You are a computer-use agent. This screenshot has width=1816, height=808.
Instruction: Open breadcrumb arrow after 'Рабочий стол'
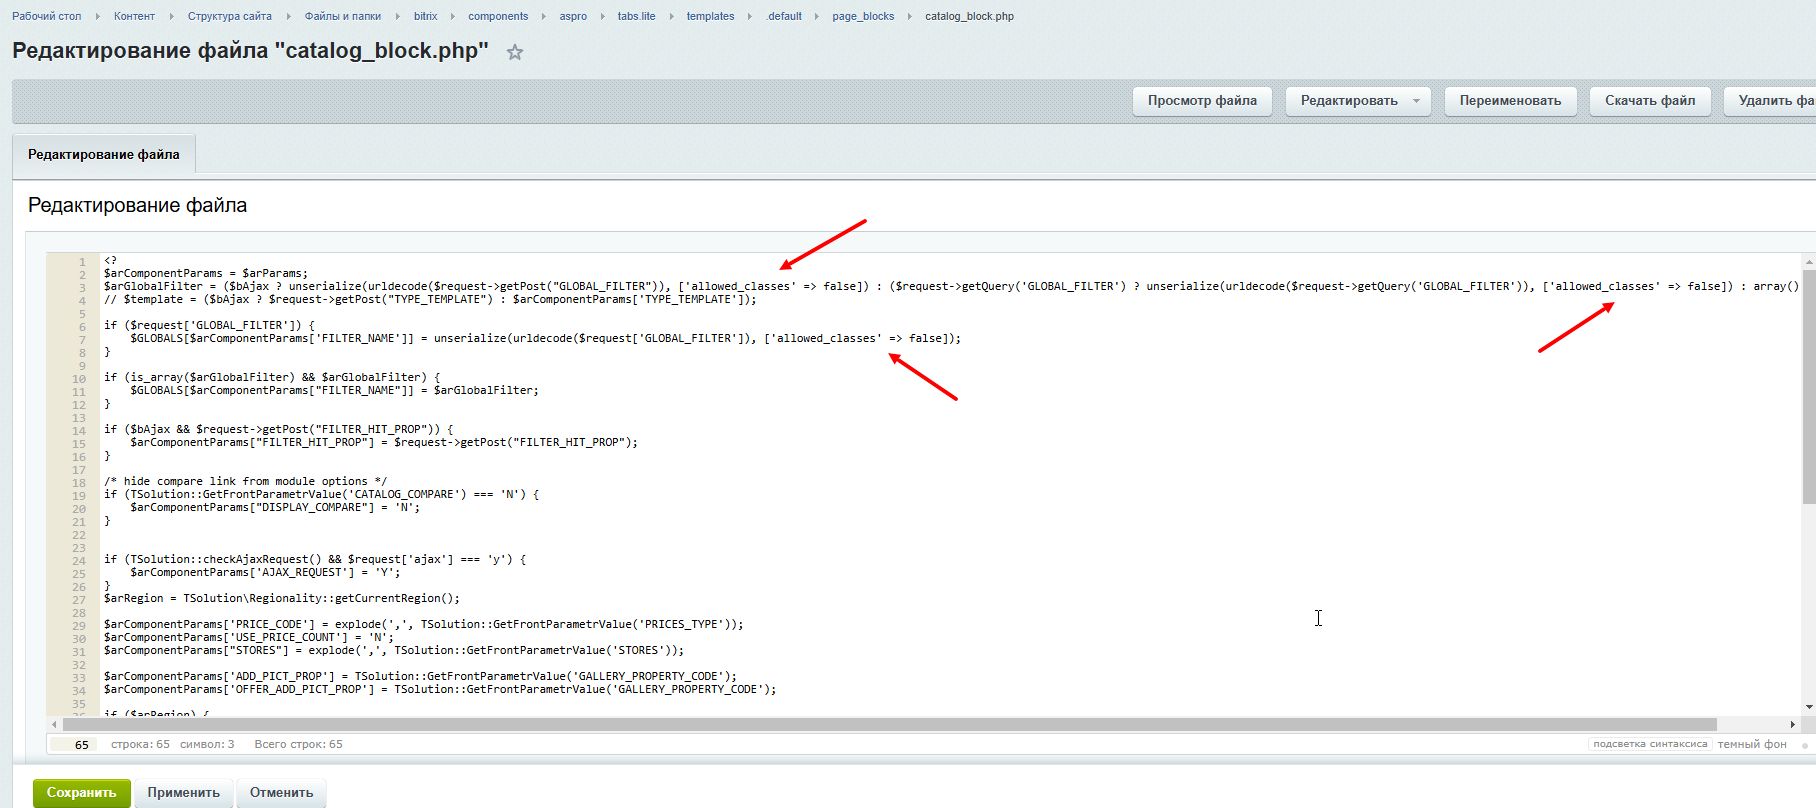click(98, 16)
